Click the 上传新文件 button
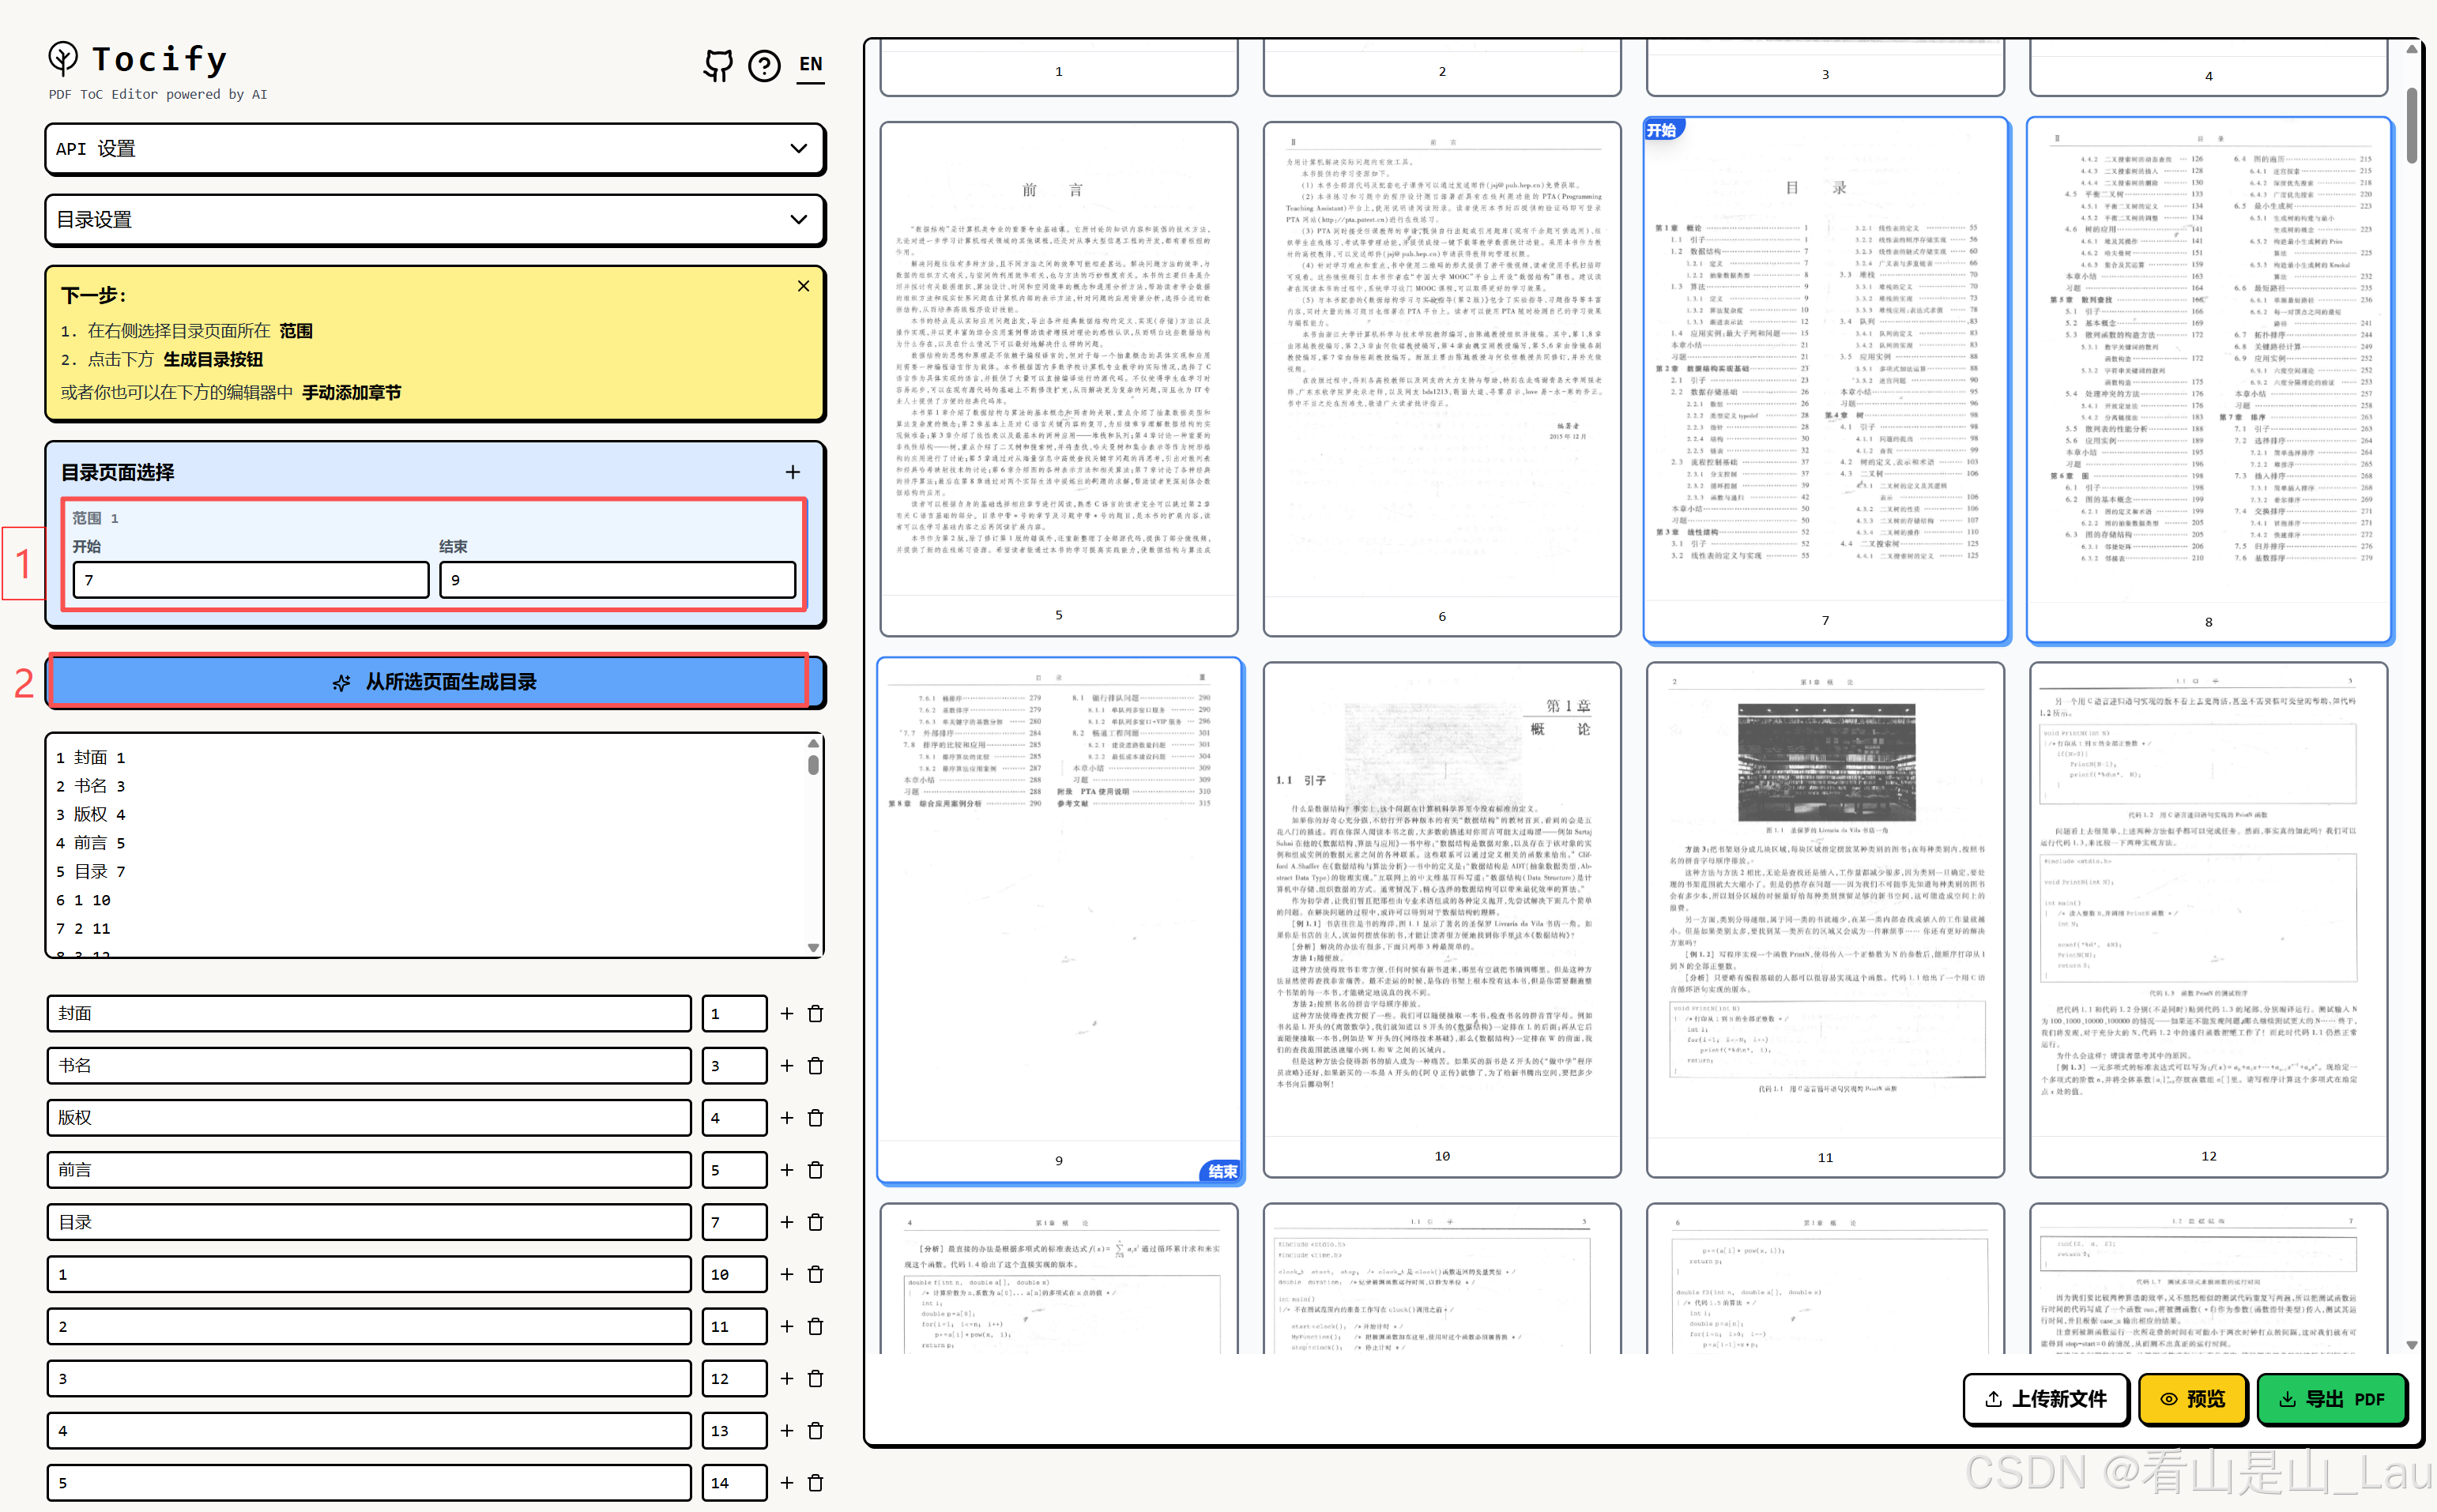The width and height of the screenshot is (2437, 1512). click(x=2046, y=1398)
